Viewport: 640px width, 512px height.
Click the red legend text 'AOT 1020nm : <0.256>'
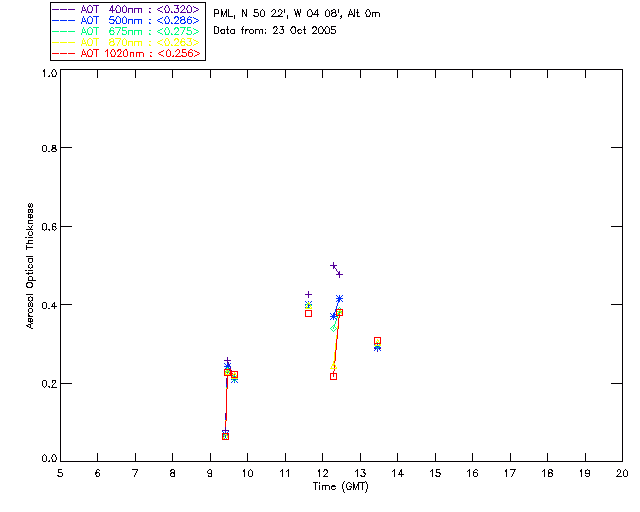tap(140, 53)
